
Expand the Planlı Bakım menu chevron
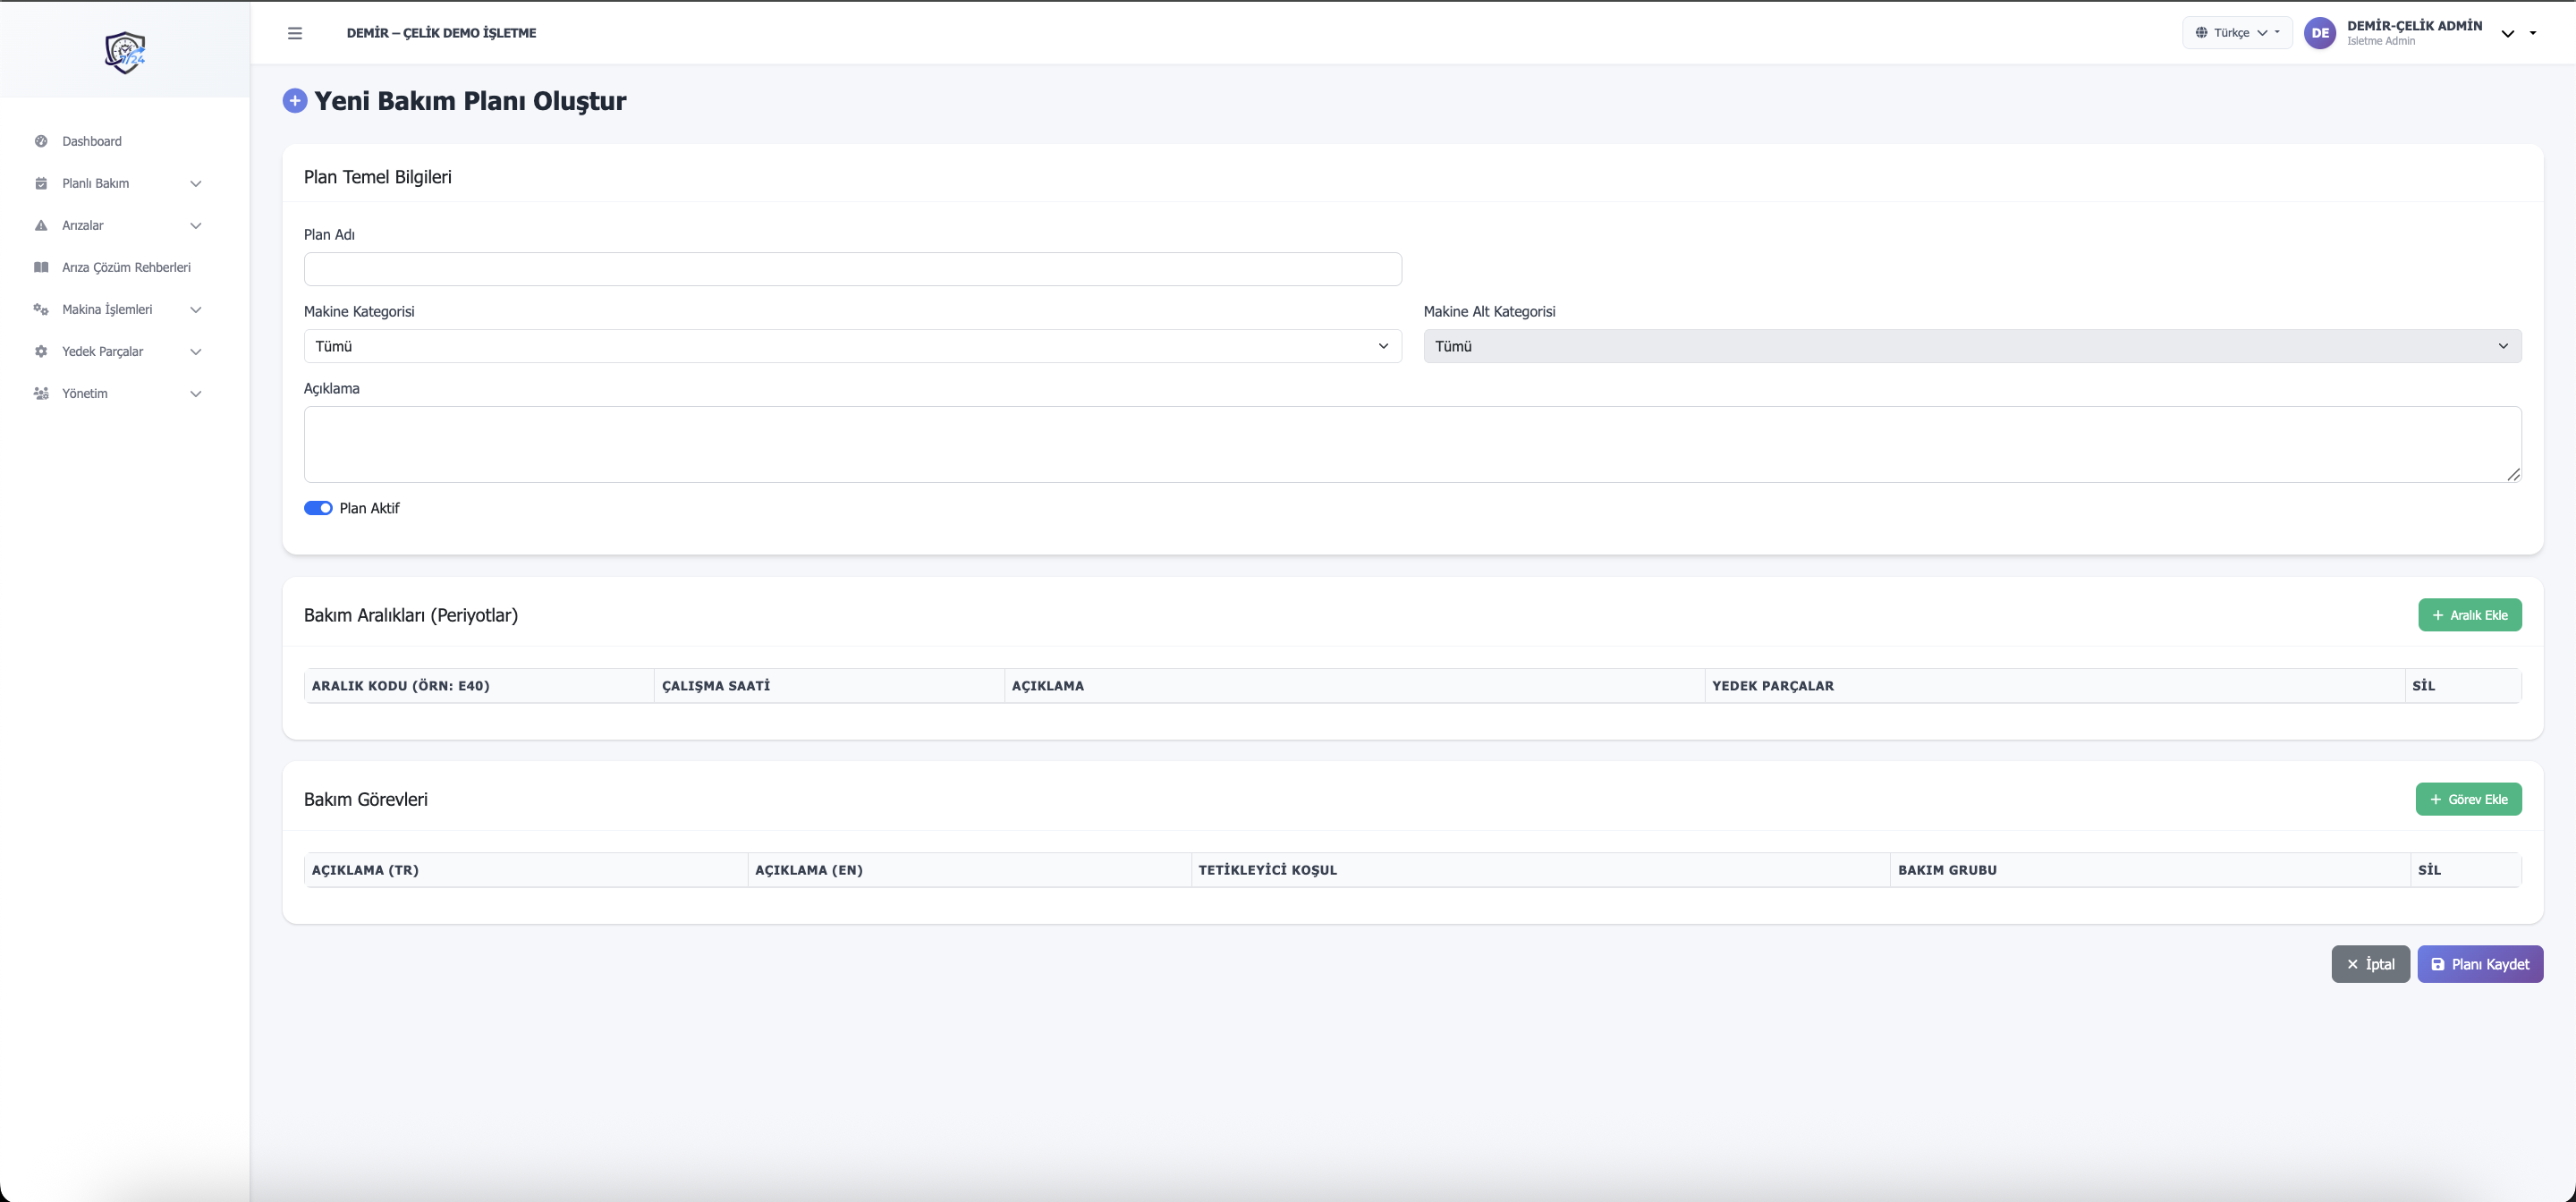coord(196,183)
